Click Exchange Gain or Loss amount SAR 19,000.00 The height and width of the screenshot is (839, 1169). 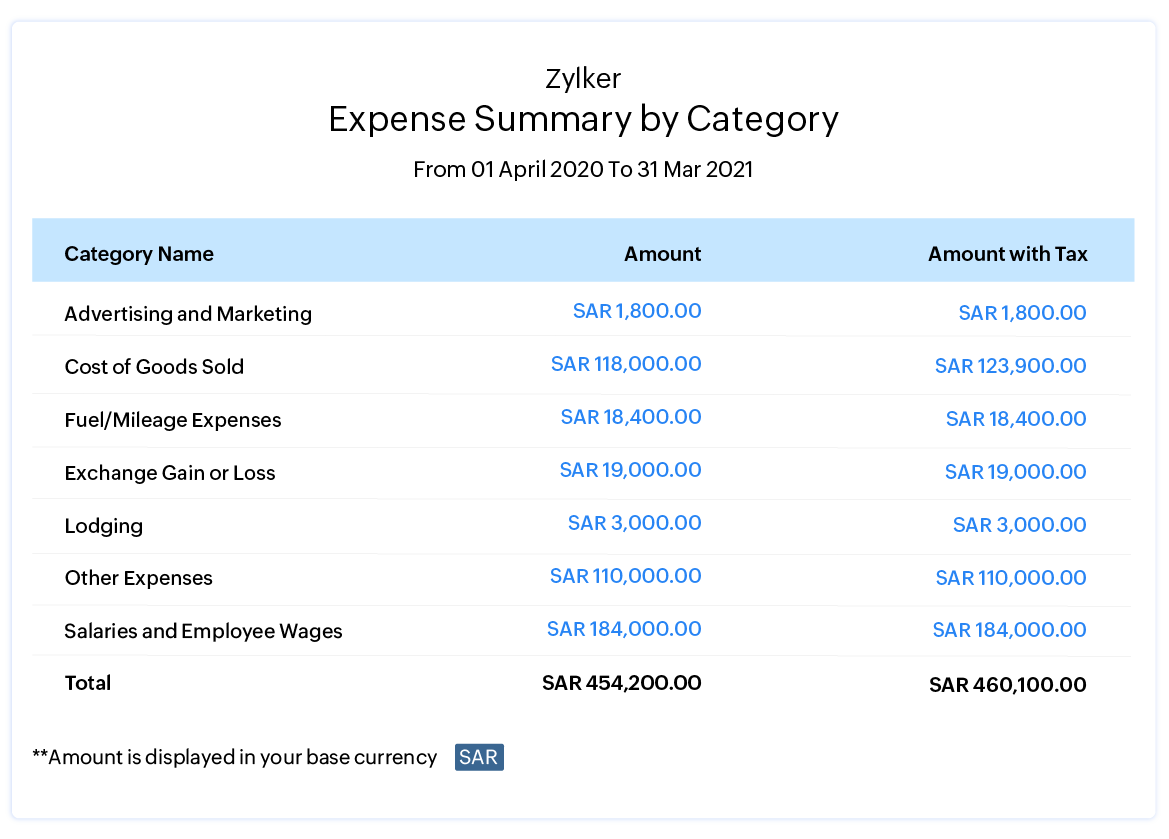(x=630, y=470)
